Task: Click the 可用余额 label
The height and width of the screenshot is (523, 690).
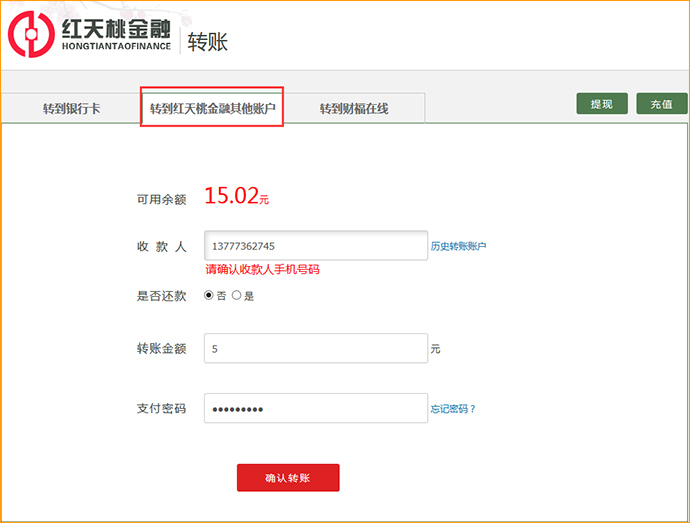Action: click(x=161, y=199)
